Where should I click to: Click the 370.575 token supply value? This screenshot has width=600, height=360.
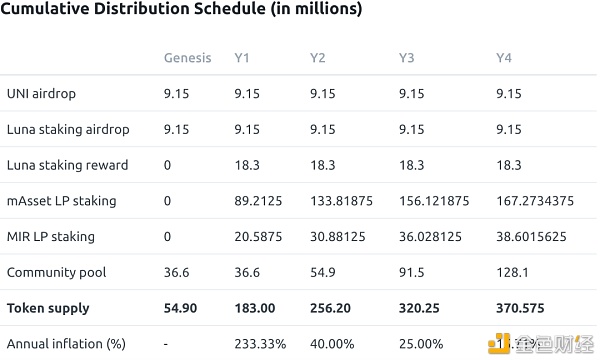click(x=520, y=308)
